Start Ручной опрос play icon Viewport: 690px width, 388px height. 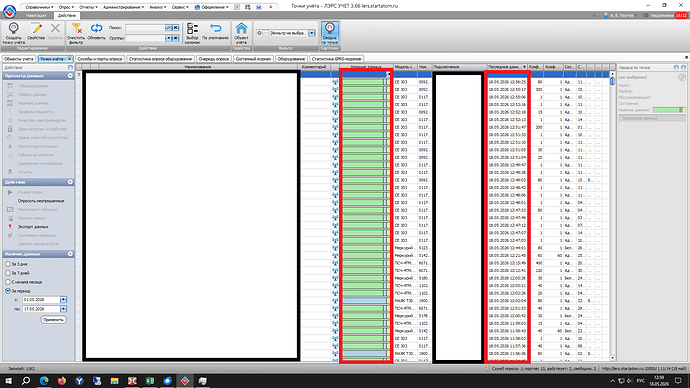pos(10,192)
